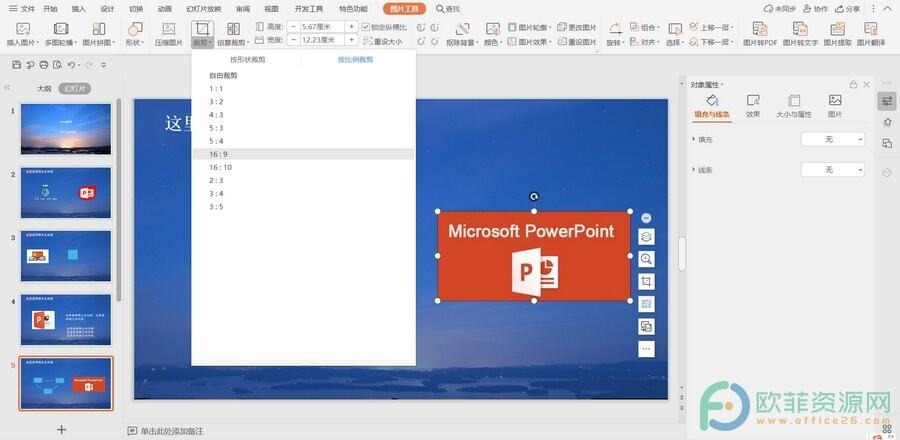This screenshot has height=440, width=900.
Task: Select the 16:9 crop ratio
Action: (x=303, y=154)
